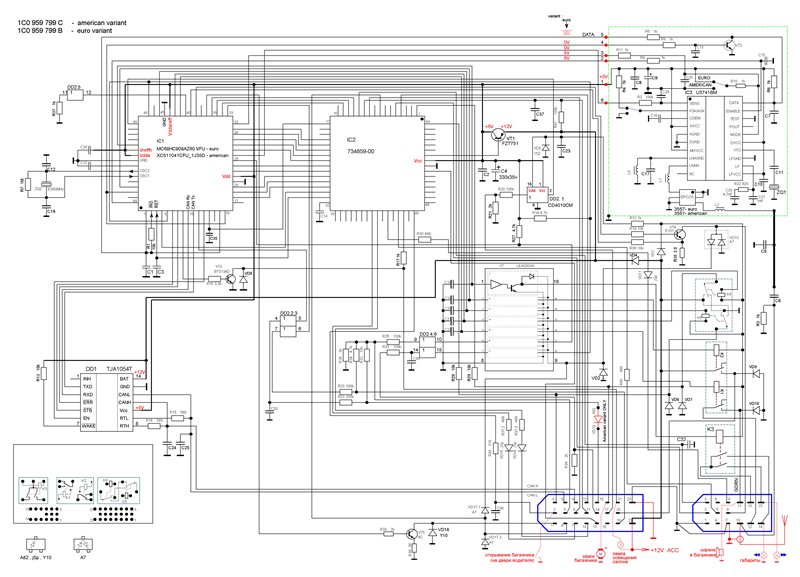Click the WAKE pin on DD1
Image resolution: width=800 pixels, height=577 pixels.
[89, 425]
